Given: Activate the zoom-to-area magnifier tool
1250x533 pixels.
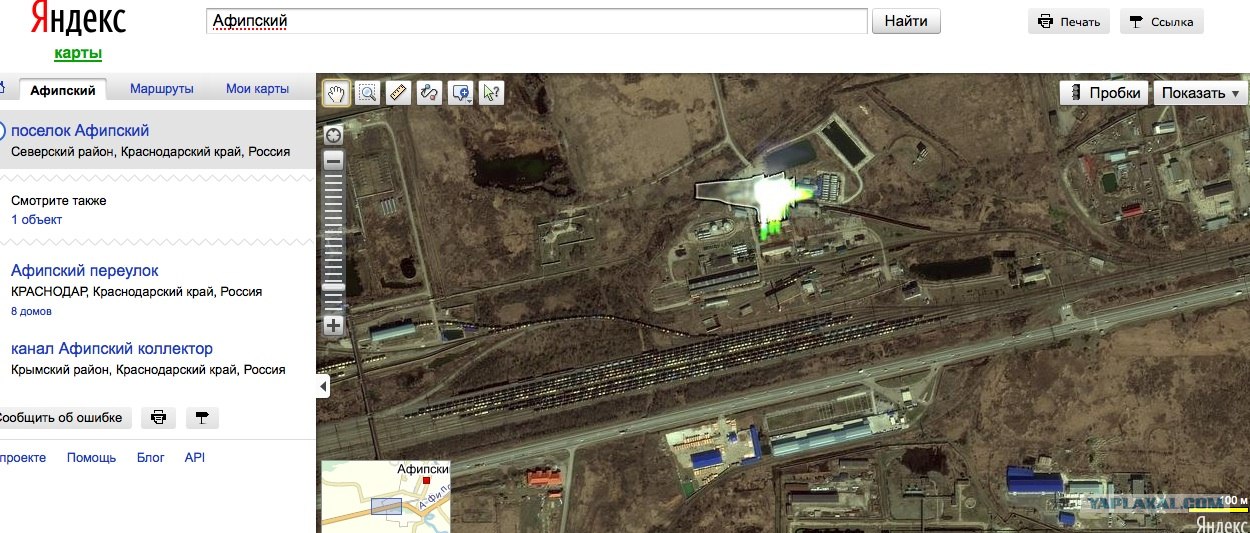Looking at the screenshot, I should [367, 93].
